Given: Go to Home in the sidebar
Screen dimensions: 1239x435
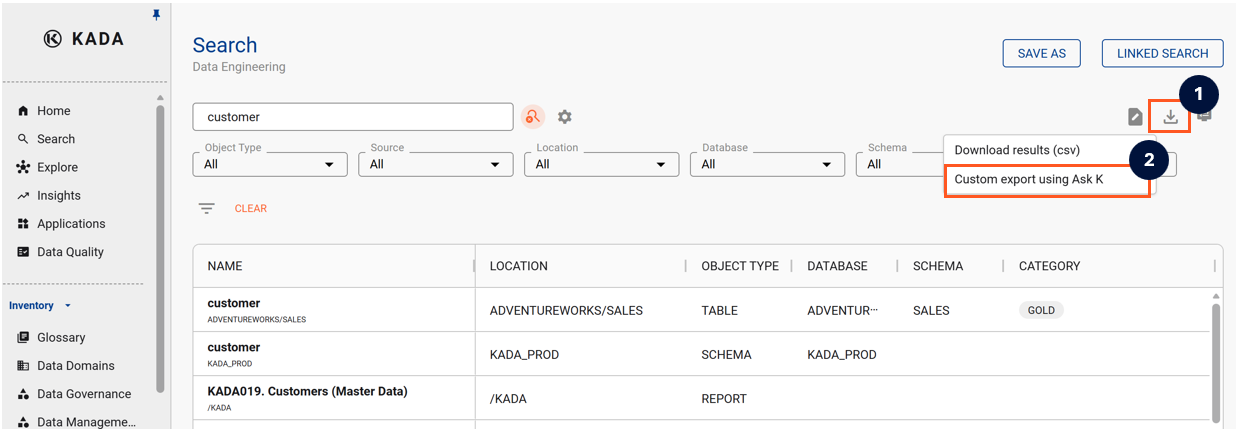Looking at the screenshot, I should pos(54,111).
